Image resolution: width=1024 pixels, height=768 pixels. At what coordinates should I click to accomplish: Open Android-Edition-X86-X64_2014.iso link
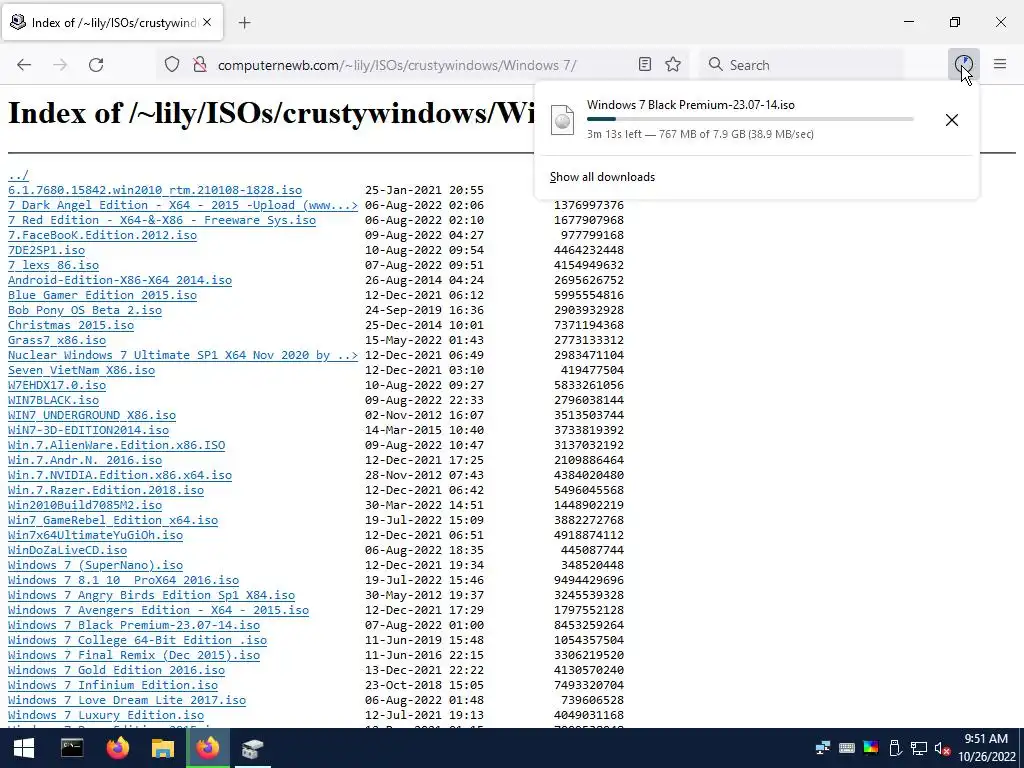click(x=120, y=280)
